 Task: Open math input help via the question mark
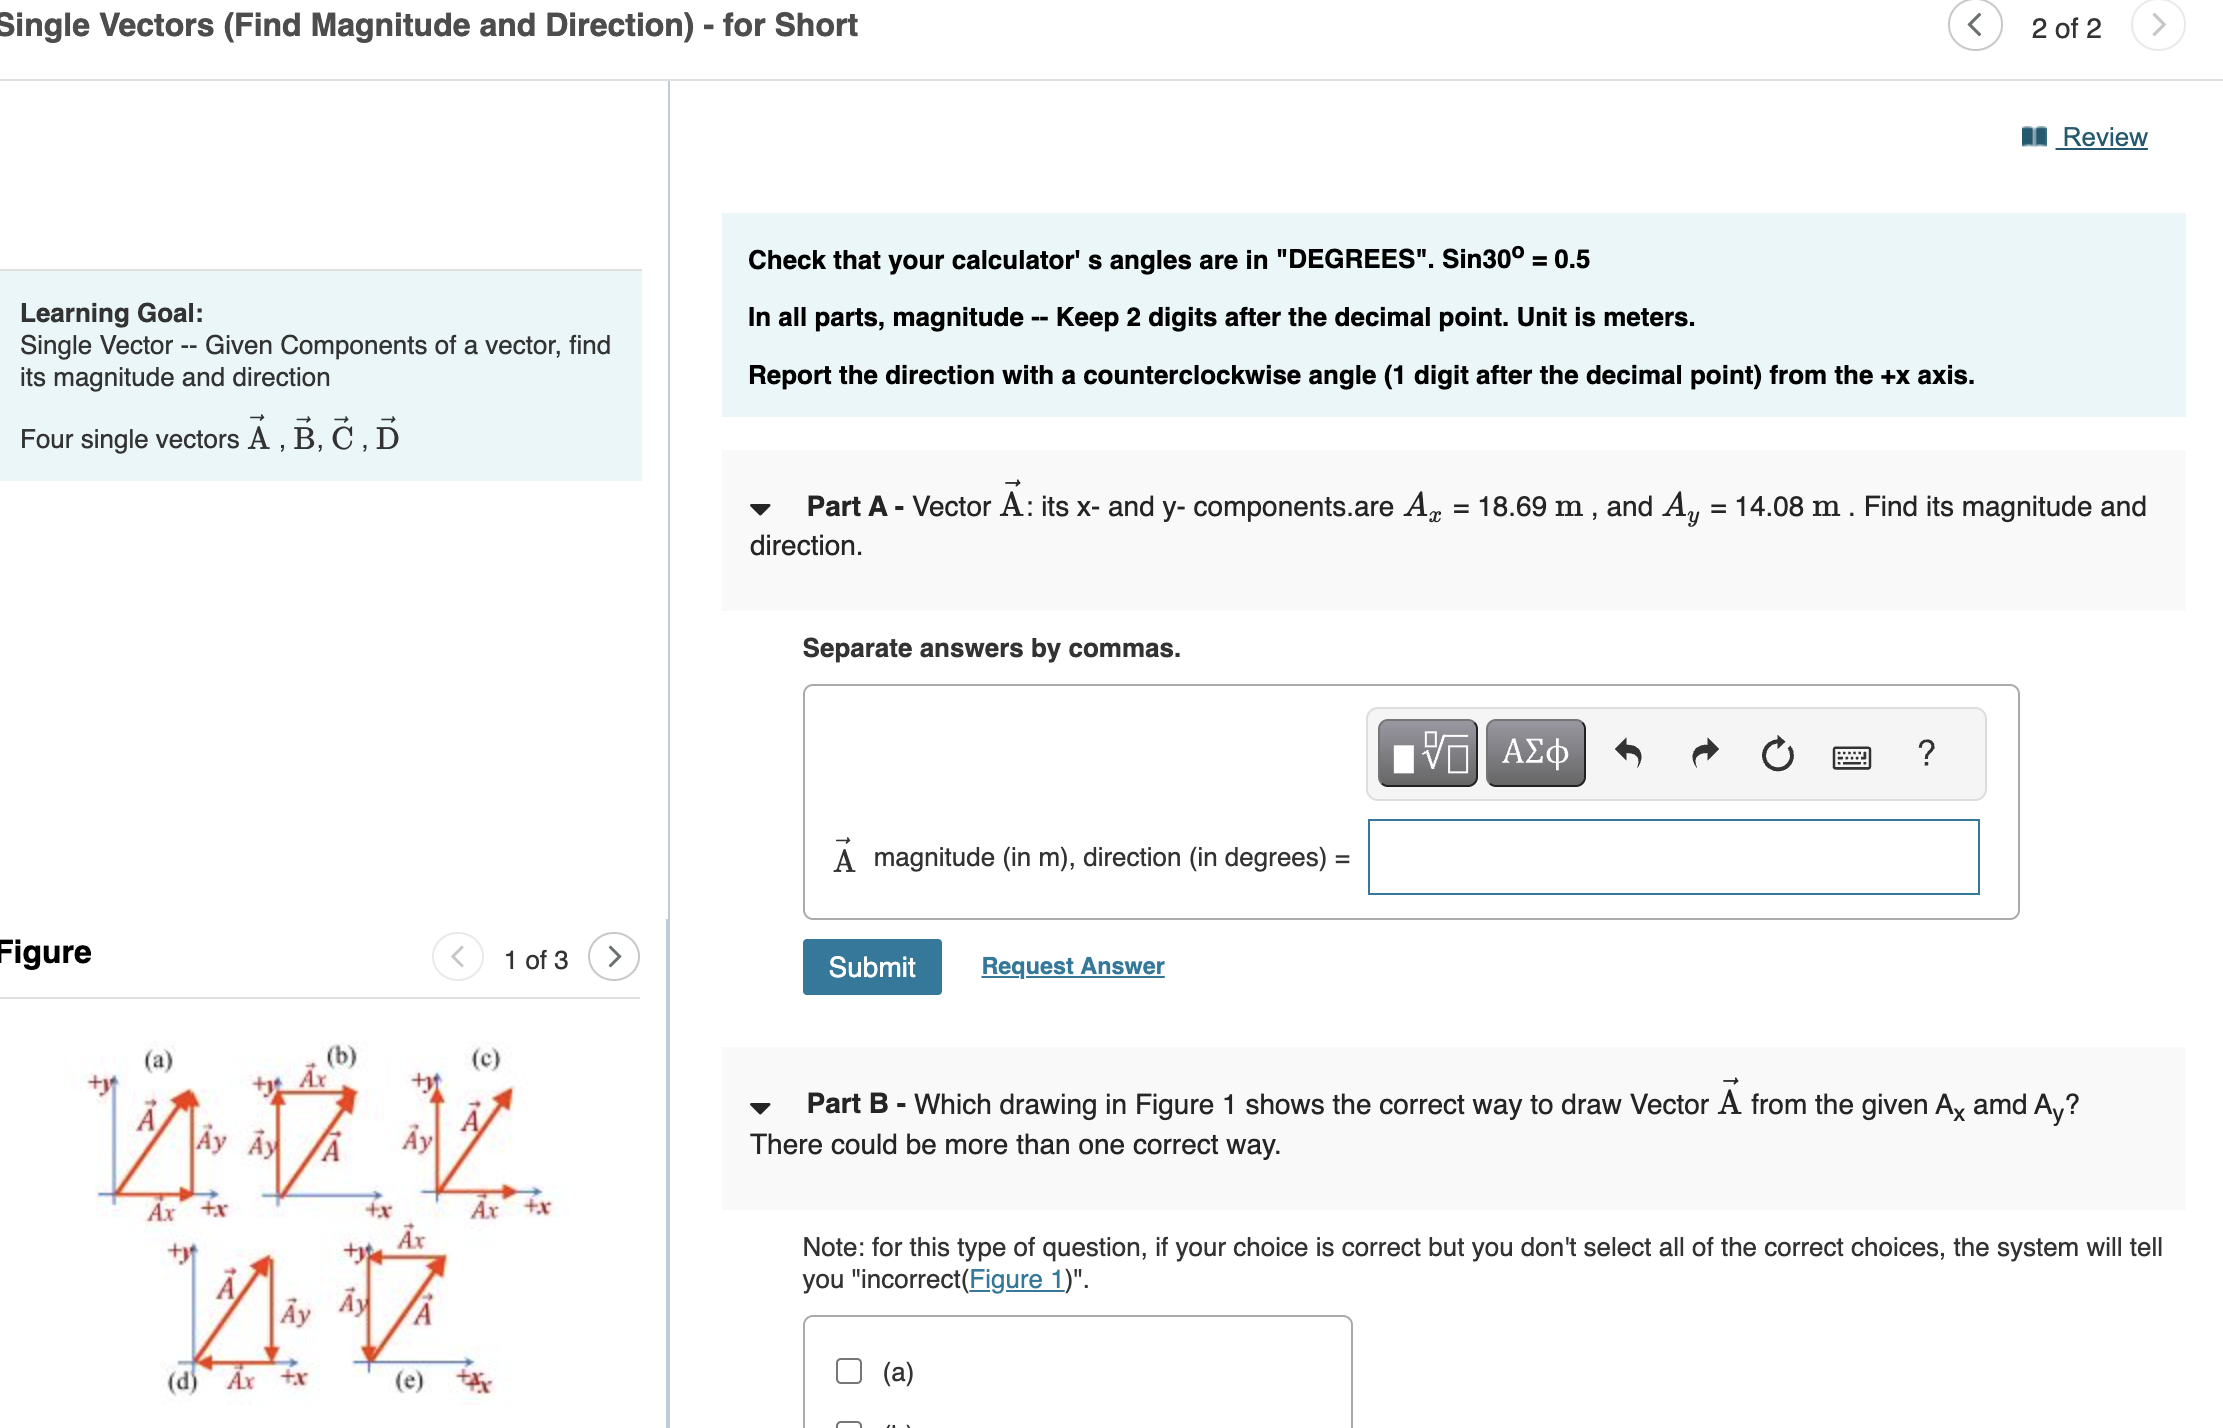click(1925, 753)
